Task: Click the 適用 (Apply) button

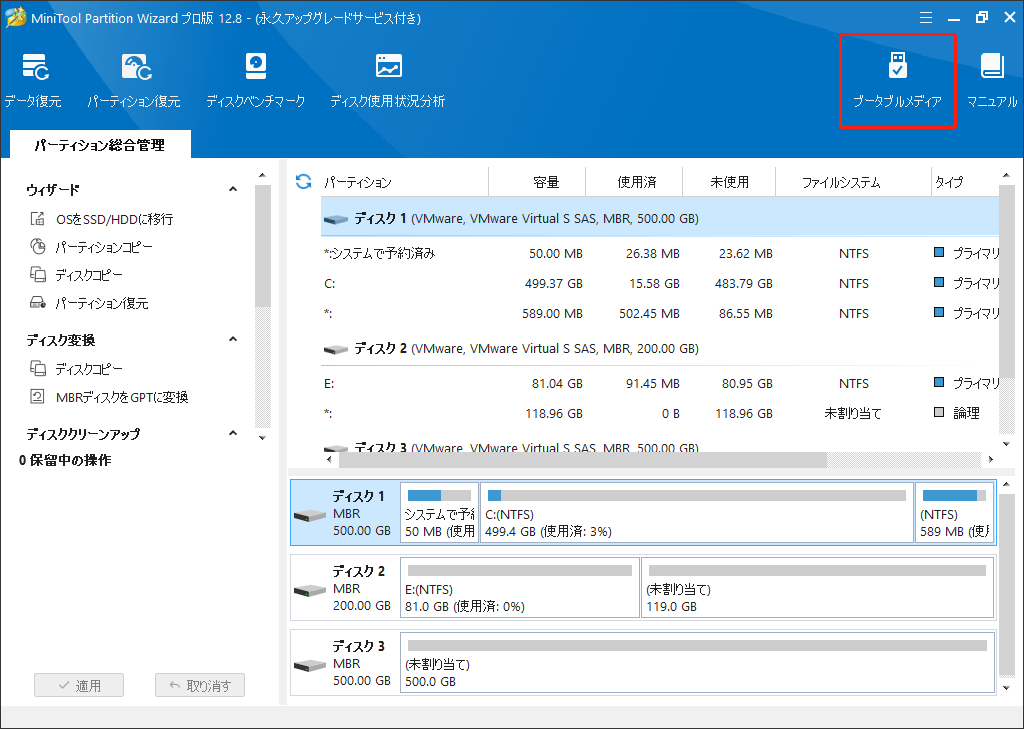Action: [x=79, y=685]
